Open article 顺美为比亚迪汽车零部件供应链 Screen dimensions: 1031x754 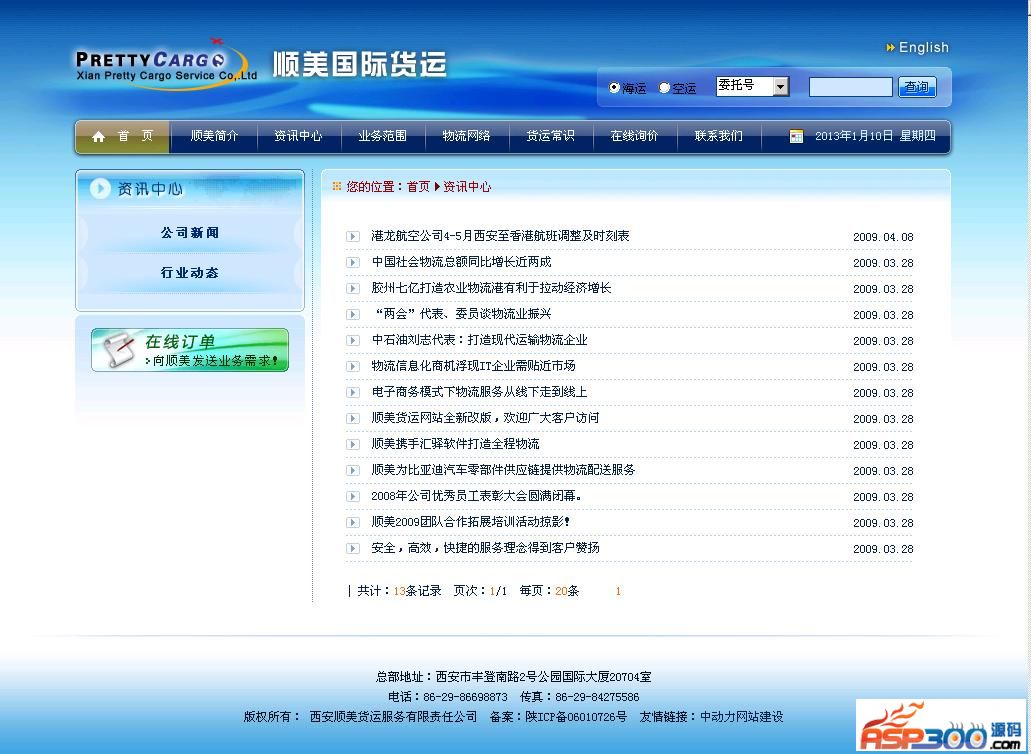pos(503,470)
